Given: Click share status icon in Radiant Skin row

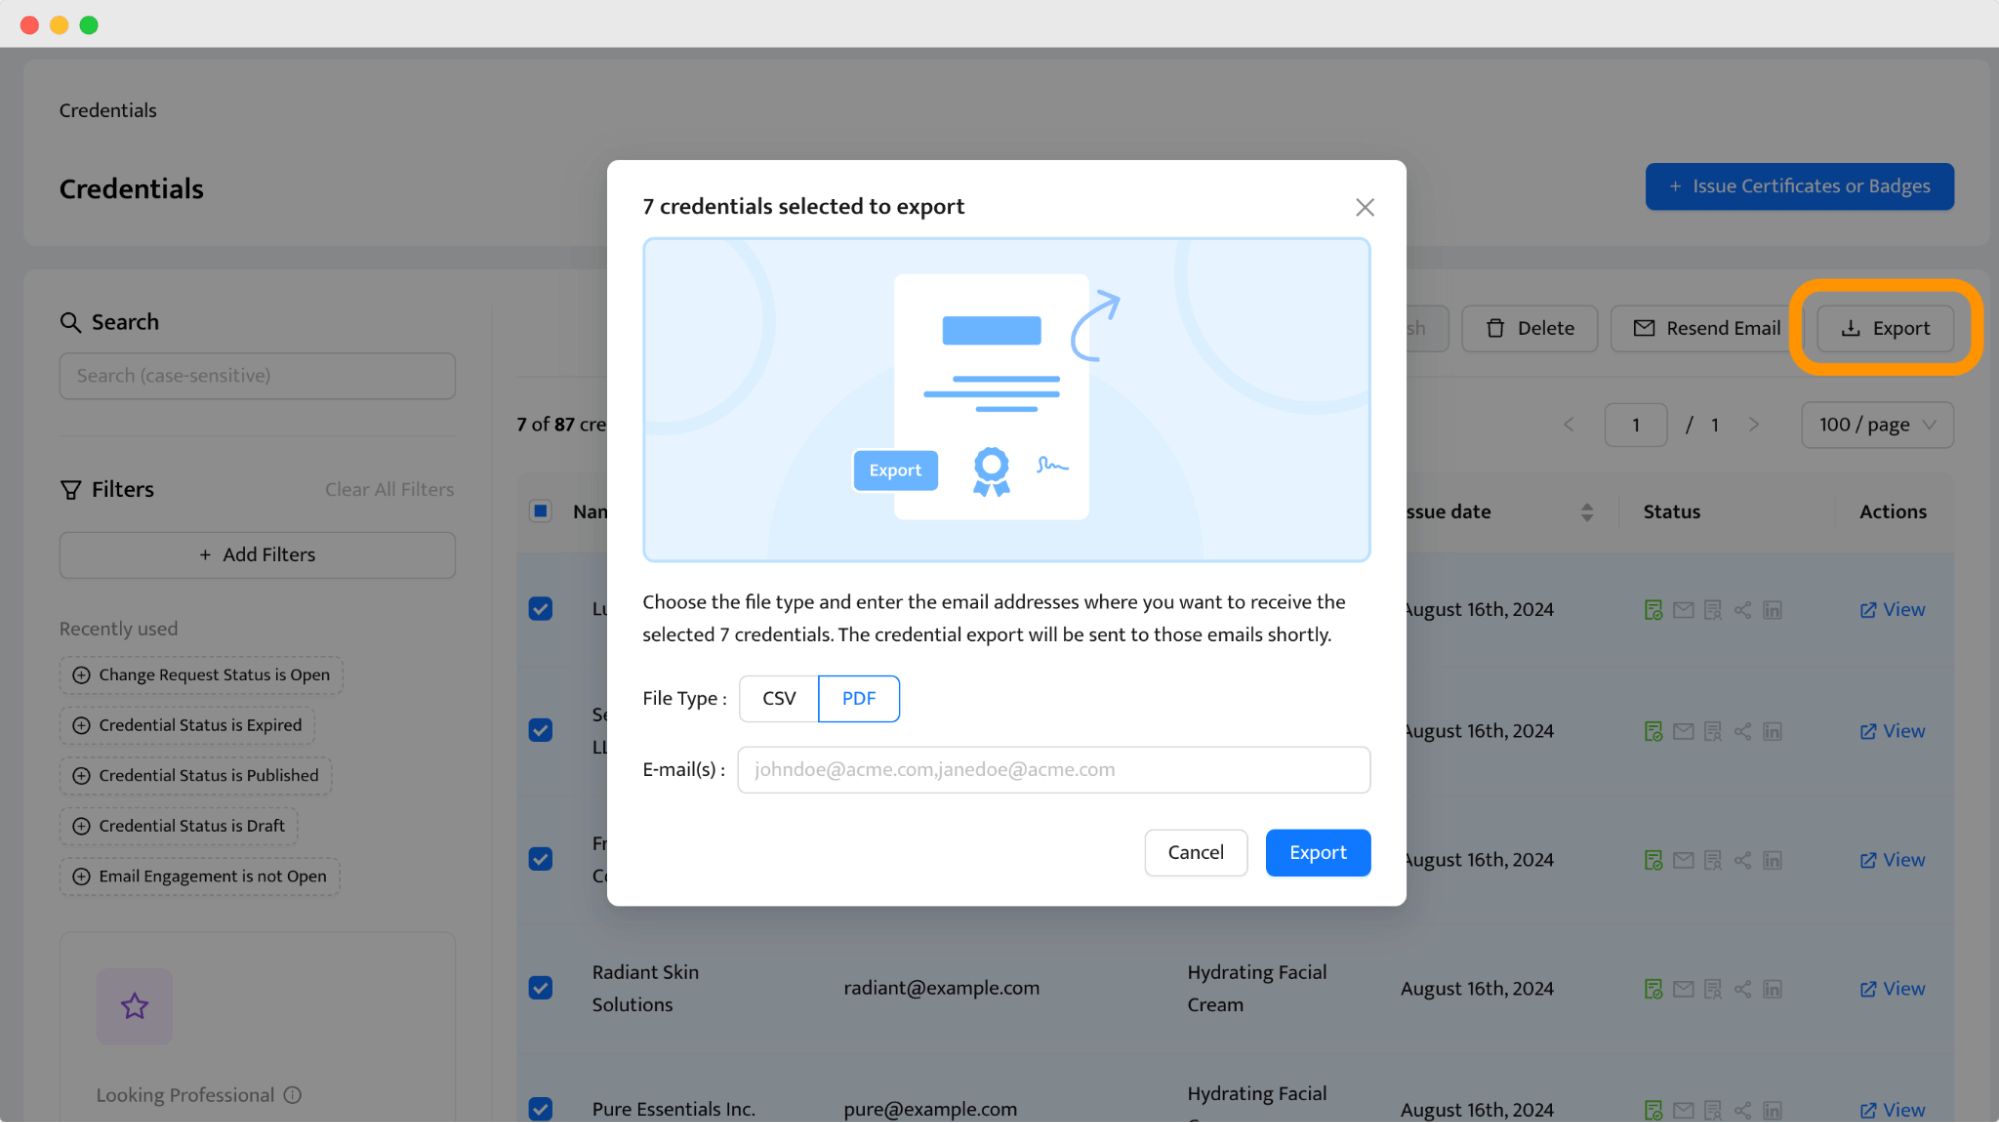Looking at the screenshot, I should [x=1742, y=989].
